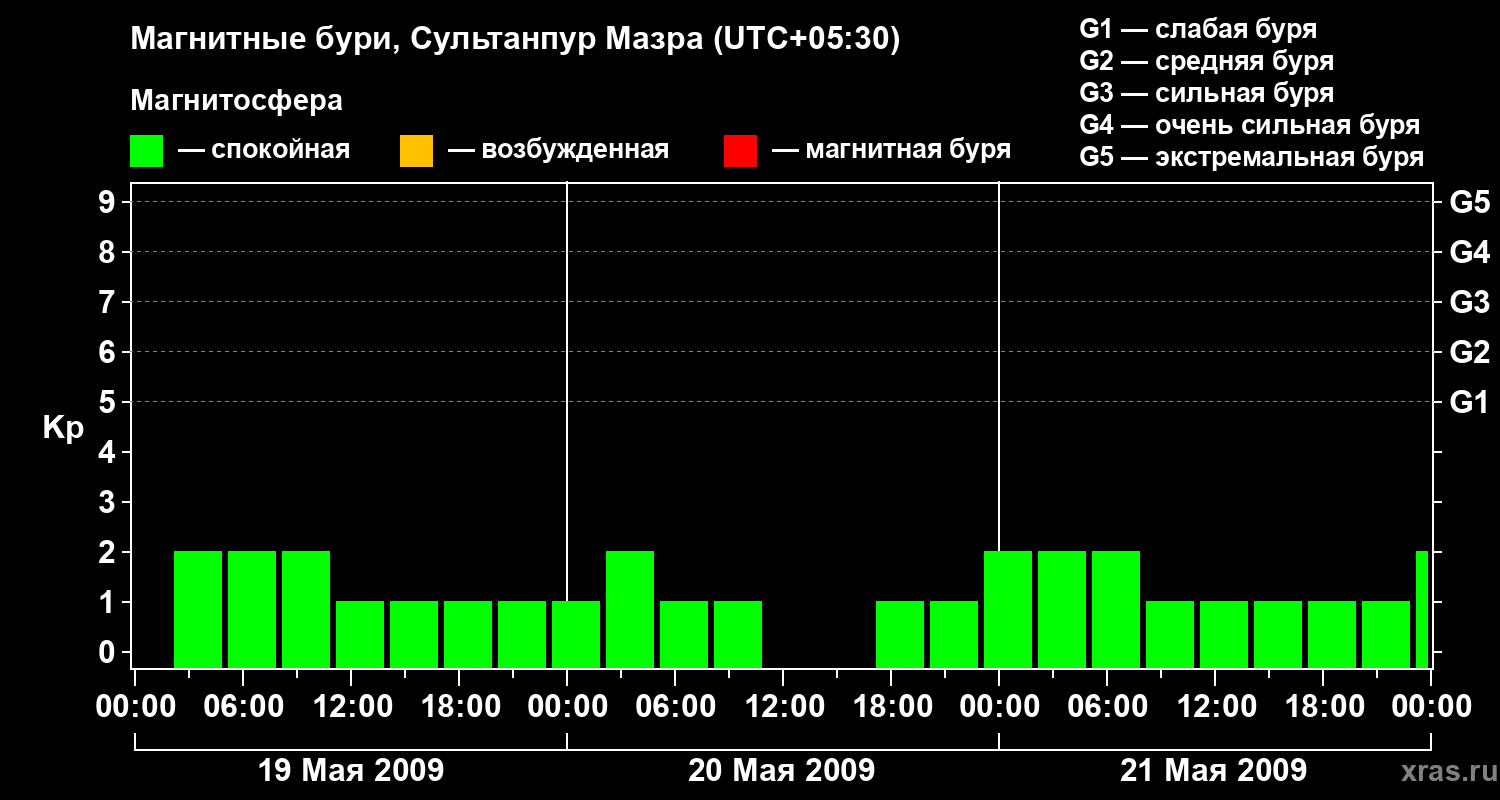Click legend line 'G2 — средняя буря'

tap(1207, 61)
